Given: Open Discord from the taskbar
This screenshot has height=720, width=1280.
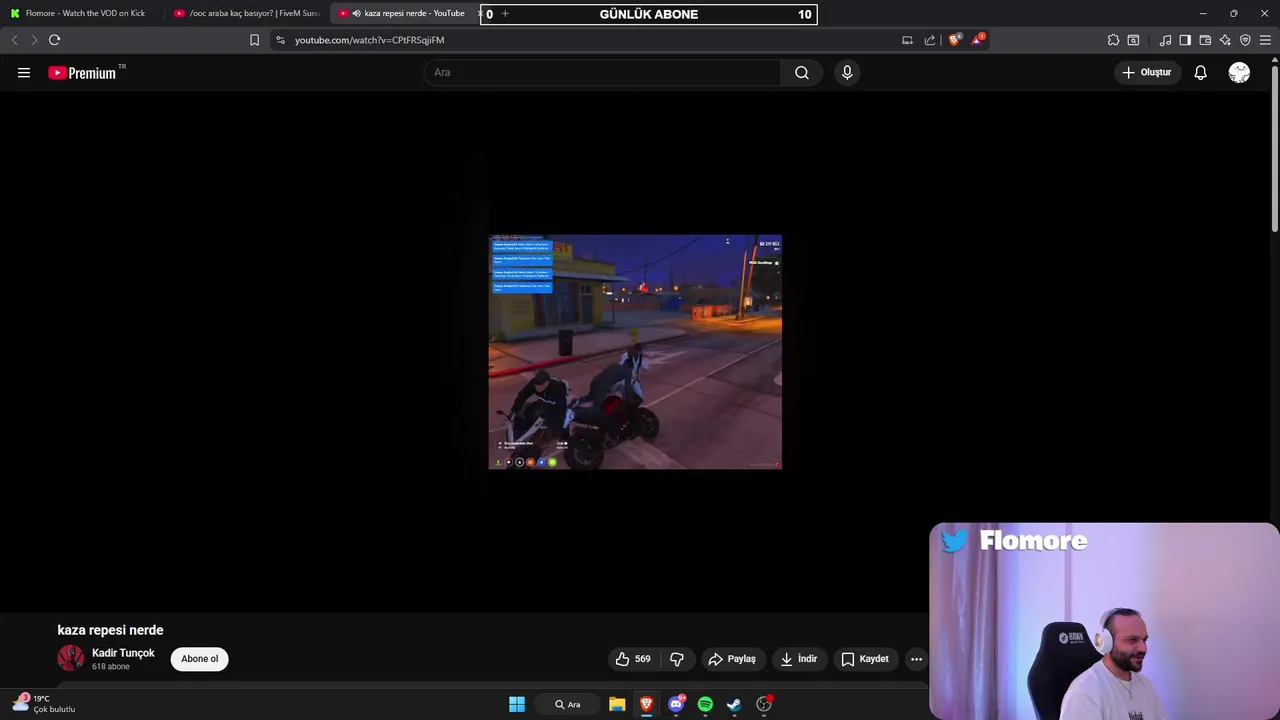Looking at the screenshot, I should (x=676, y=704).
